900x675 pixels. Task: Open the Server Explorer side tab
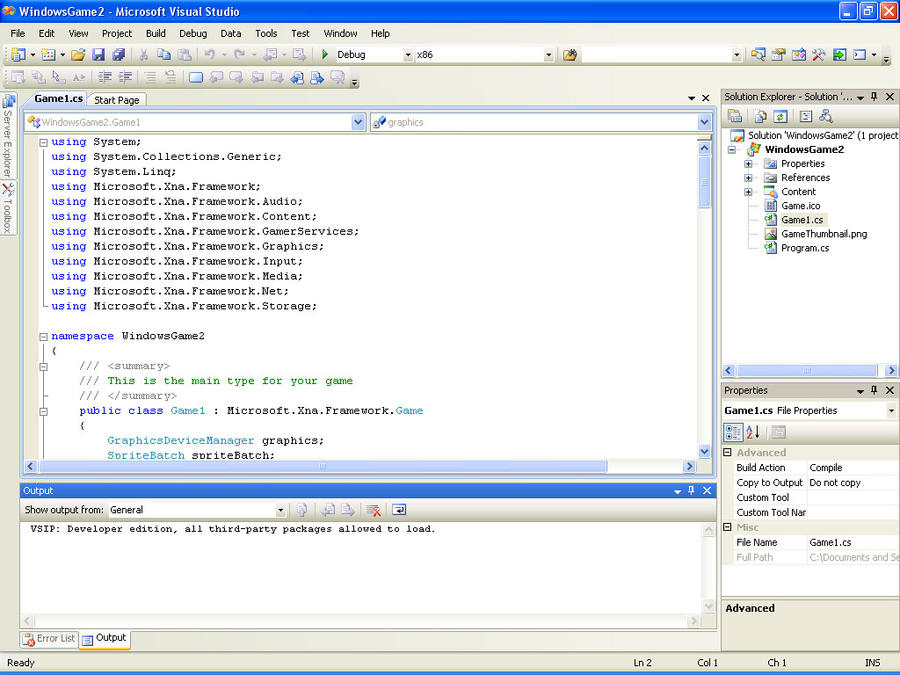pos(8,135)
